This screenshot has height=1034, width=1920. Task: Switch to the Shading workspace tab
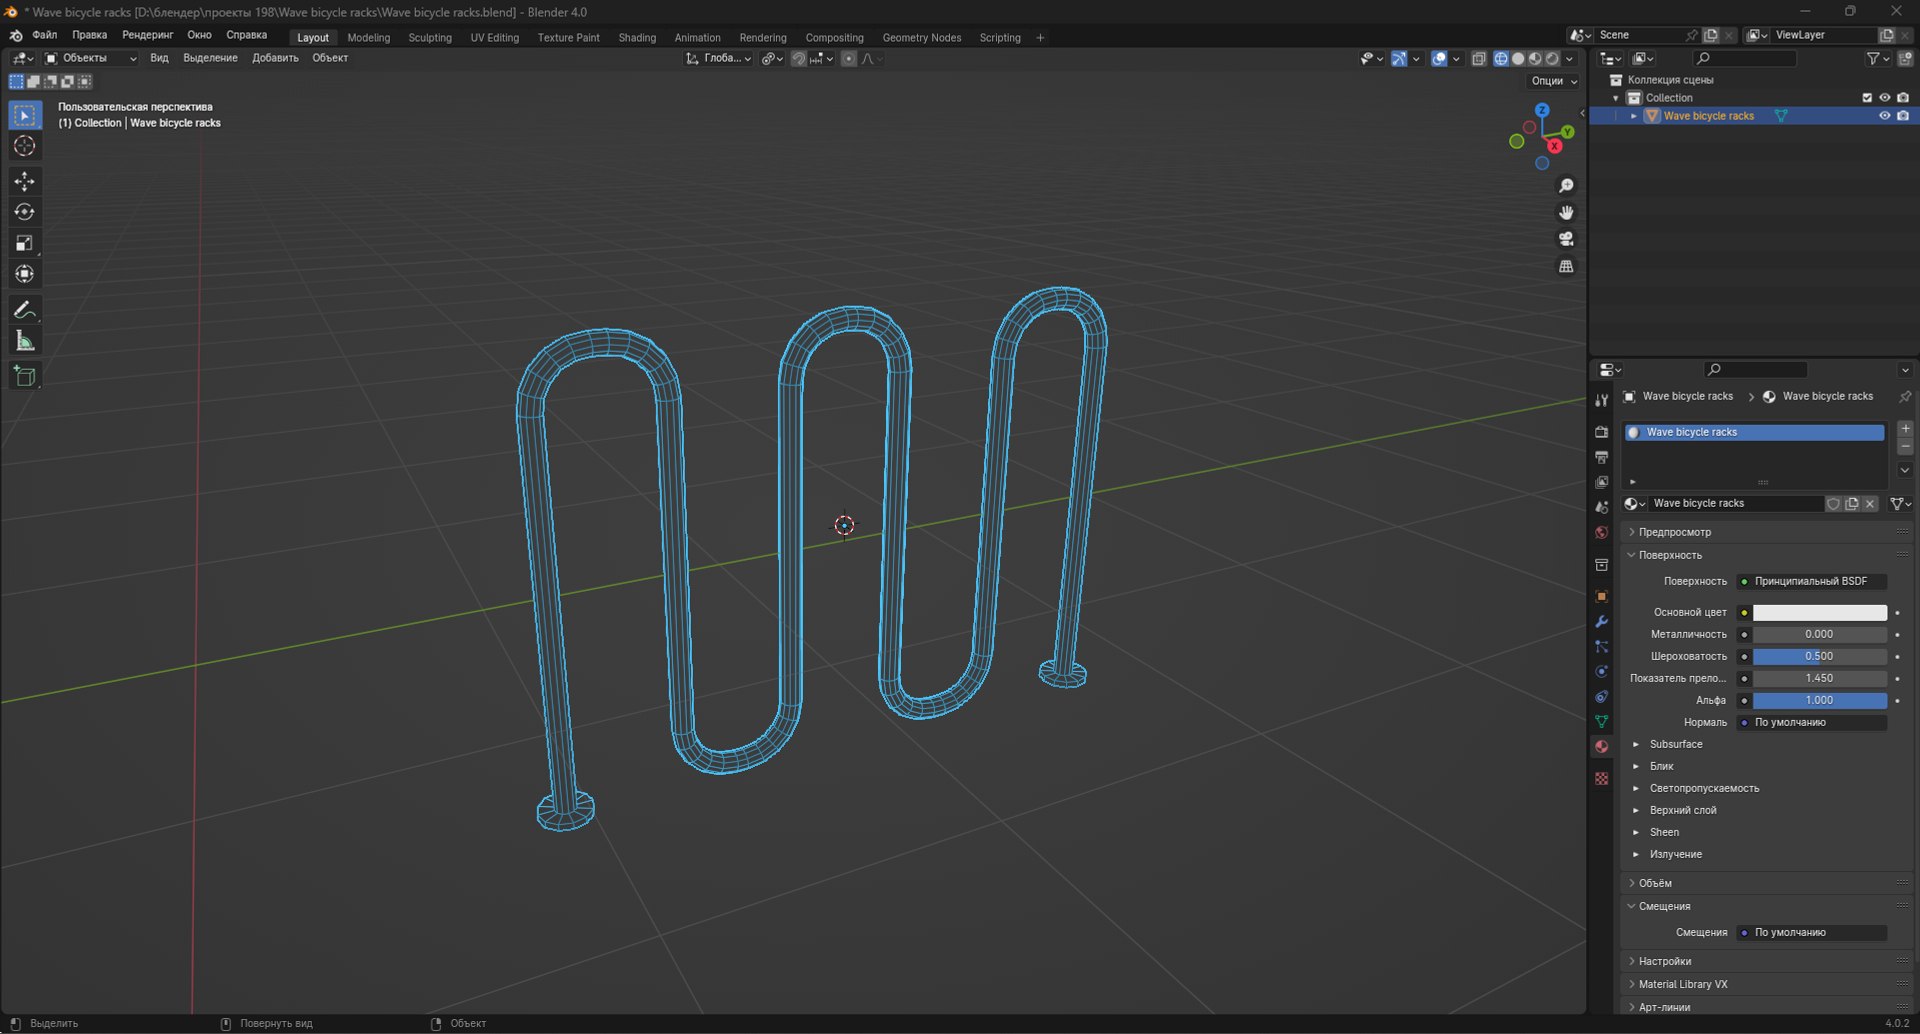point(637,38)
